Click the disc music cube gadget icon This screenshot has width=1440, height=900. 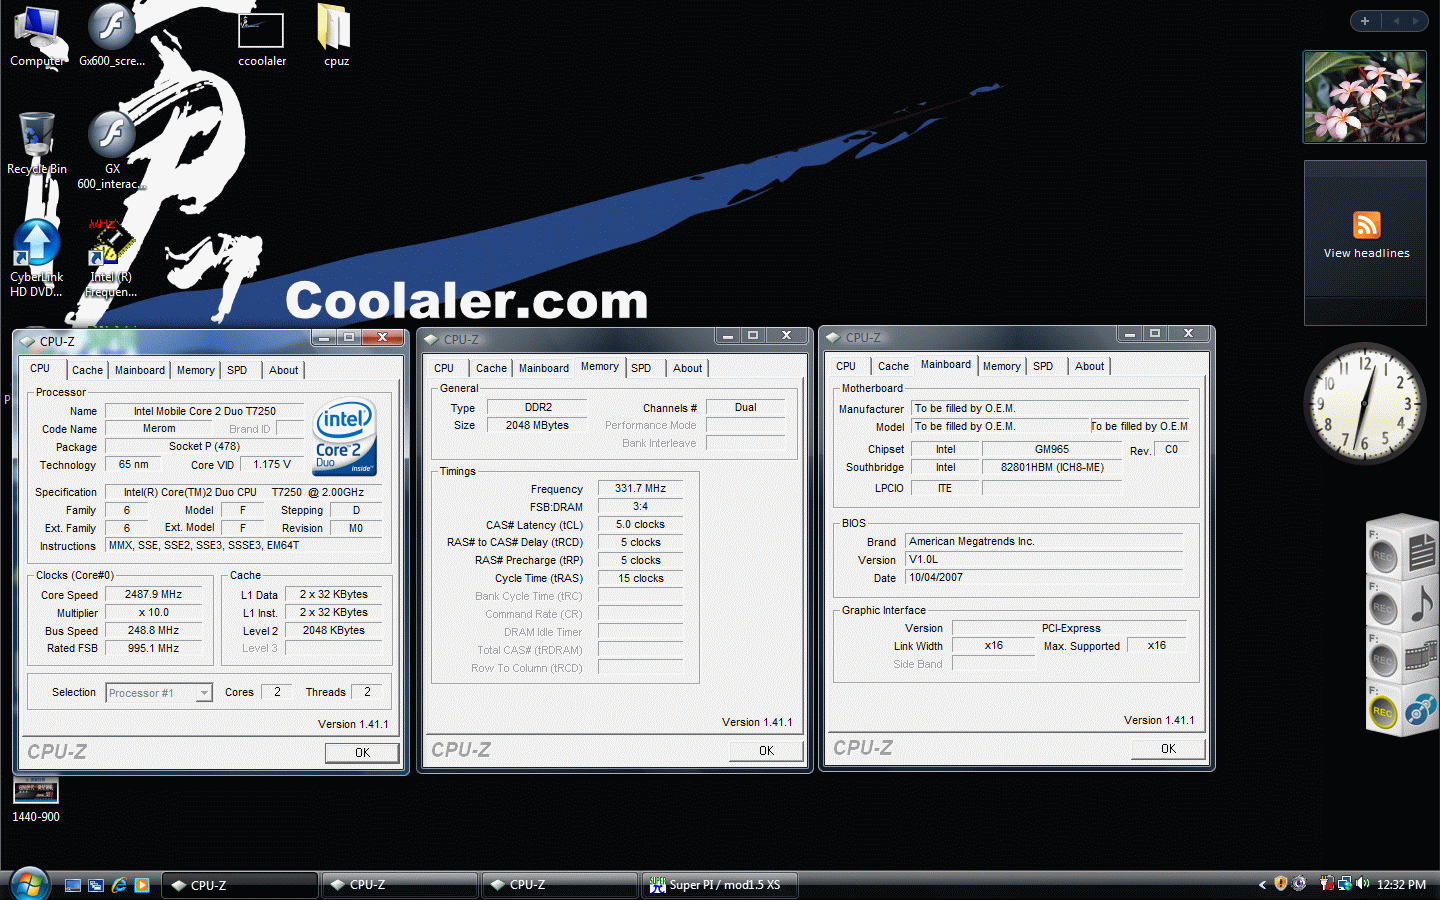click(x=1421, y=710)
